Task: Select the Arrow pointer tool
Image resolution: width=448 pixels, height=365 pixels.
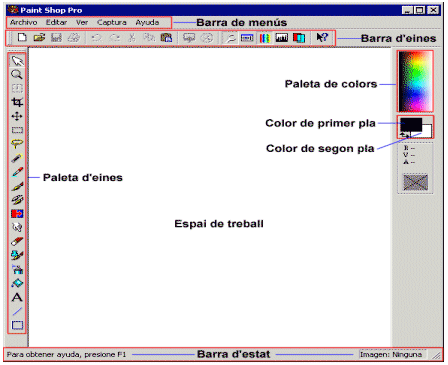Action: pyautogui.click(x=17, y=61)
